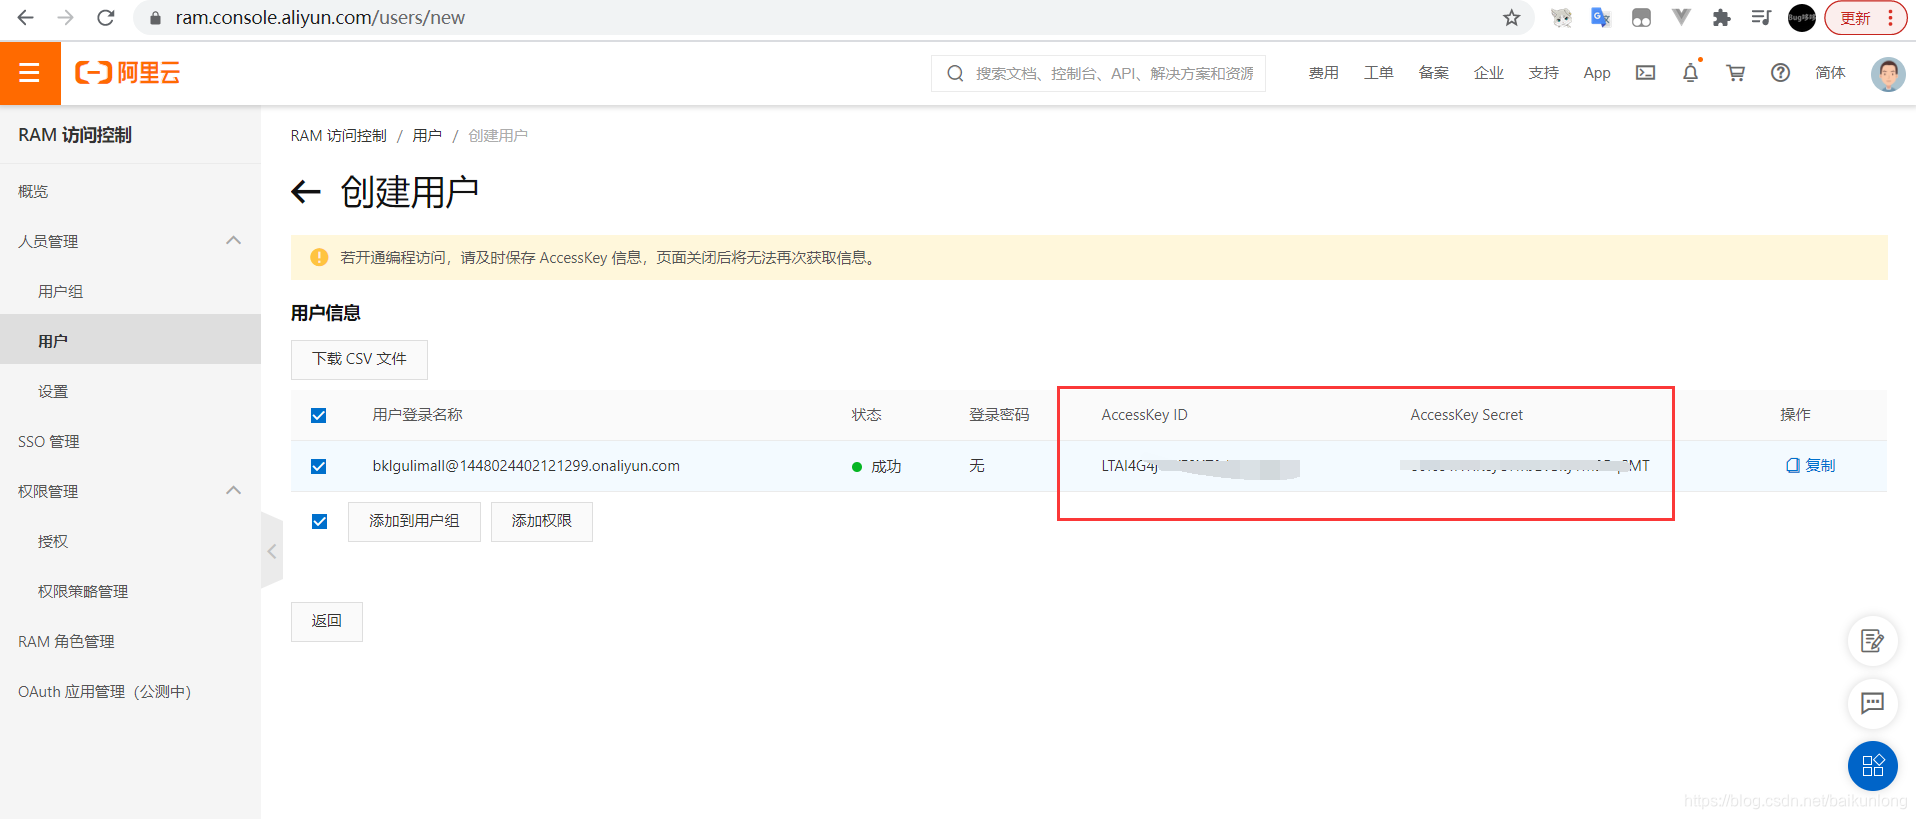Open 支持 in the top navigation
The height and width of the screenshot is (819, 1916).
click(x=1543, y=73)
